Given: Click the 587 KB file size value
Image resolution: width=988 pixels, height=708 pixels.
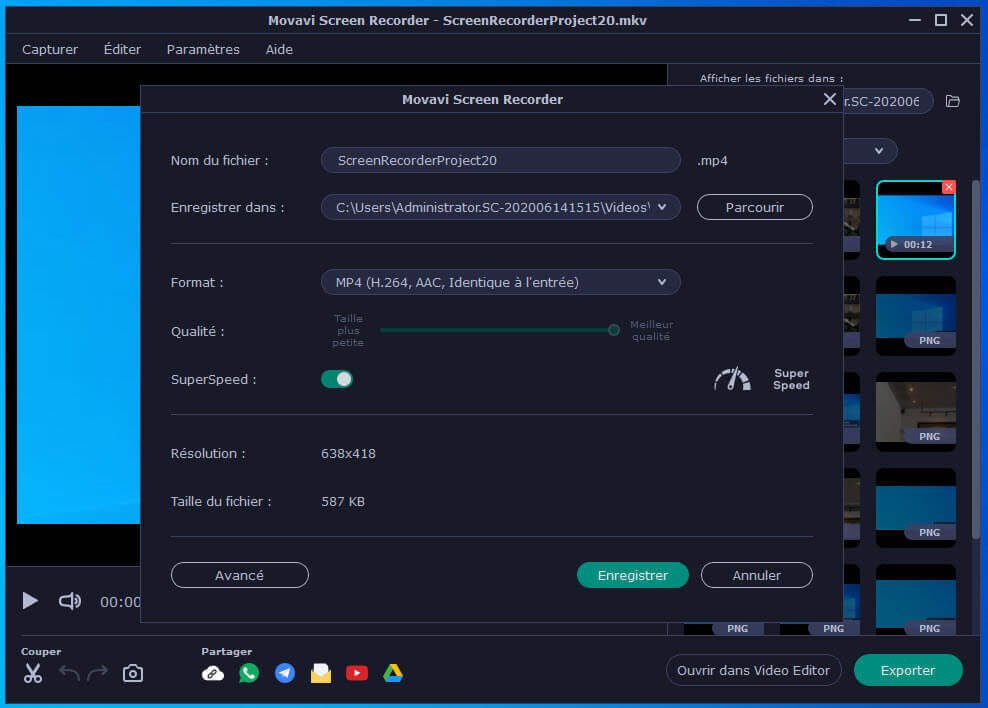Looking at the screenshot, I should [343, 501].
